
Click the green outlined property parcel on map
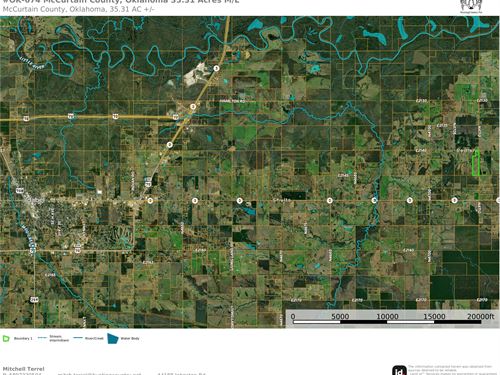click(x=476, y=163)
